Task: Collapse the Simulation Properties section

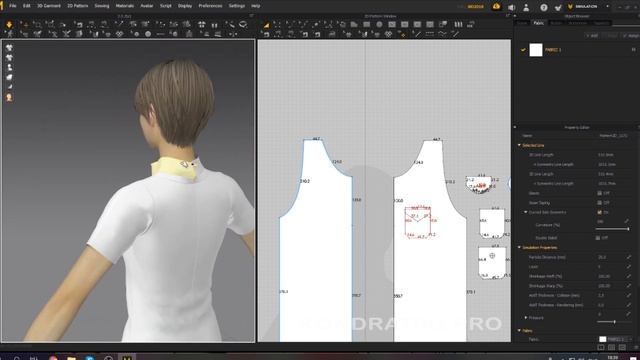Action: tap(519, 247)
